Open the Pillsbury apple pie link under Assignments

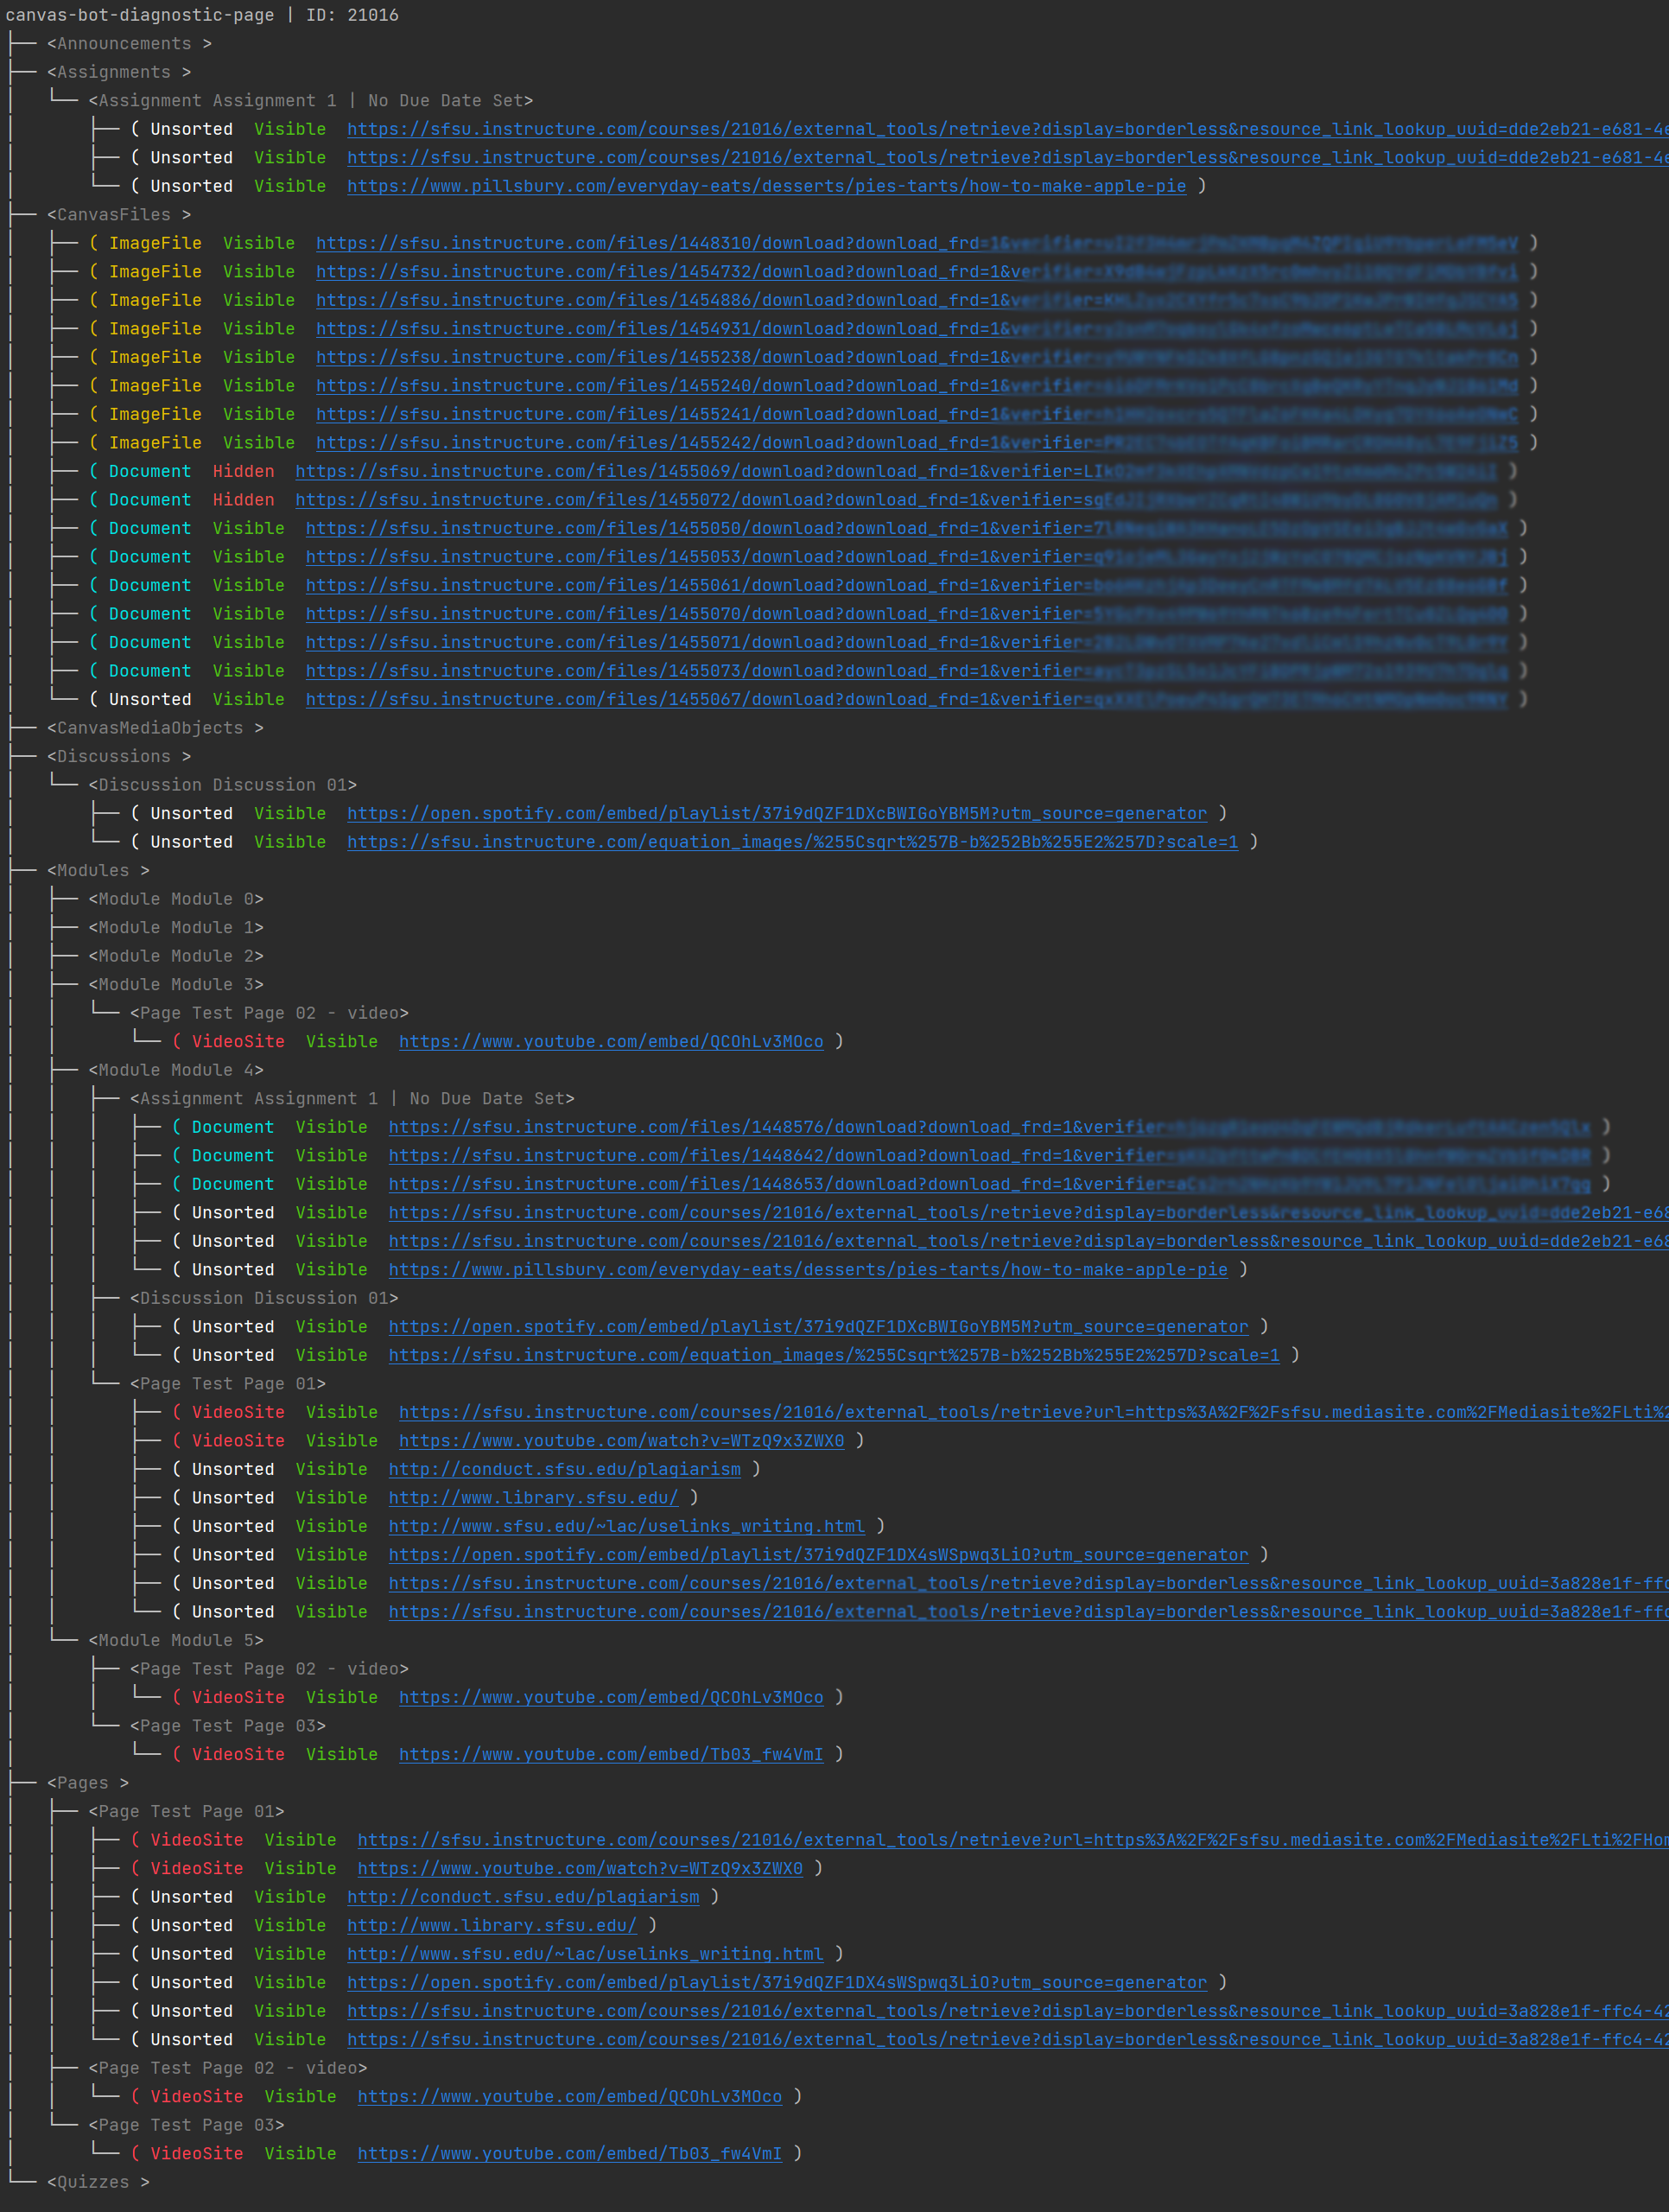click(766, 186)
